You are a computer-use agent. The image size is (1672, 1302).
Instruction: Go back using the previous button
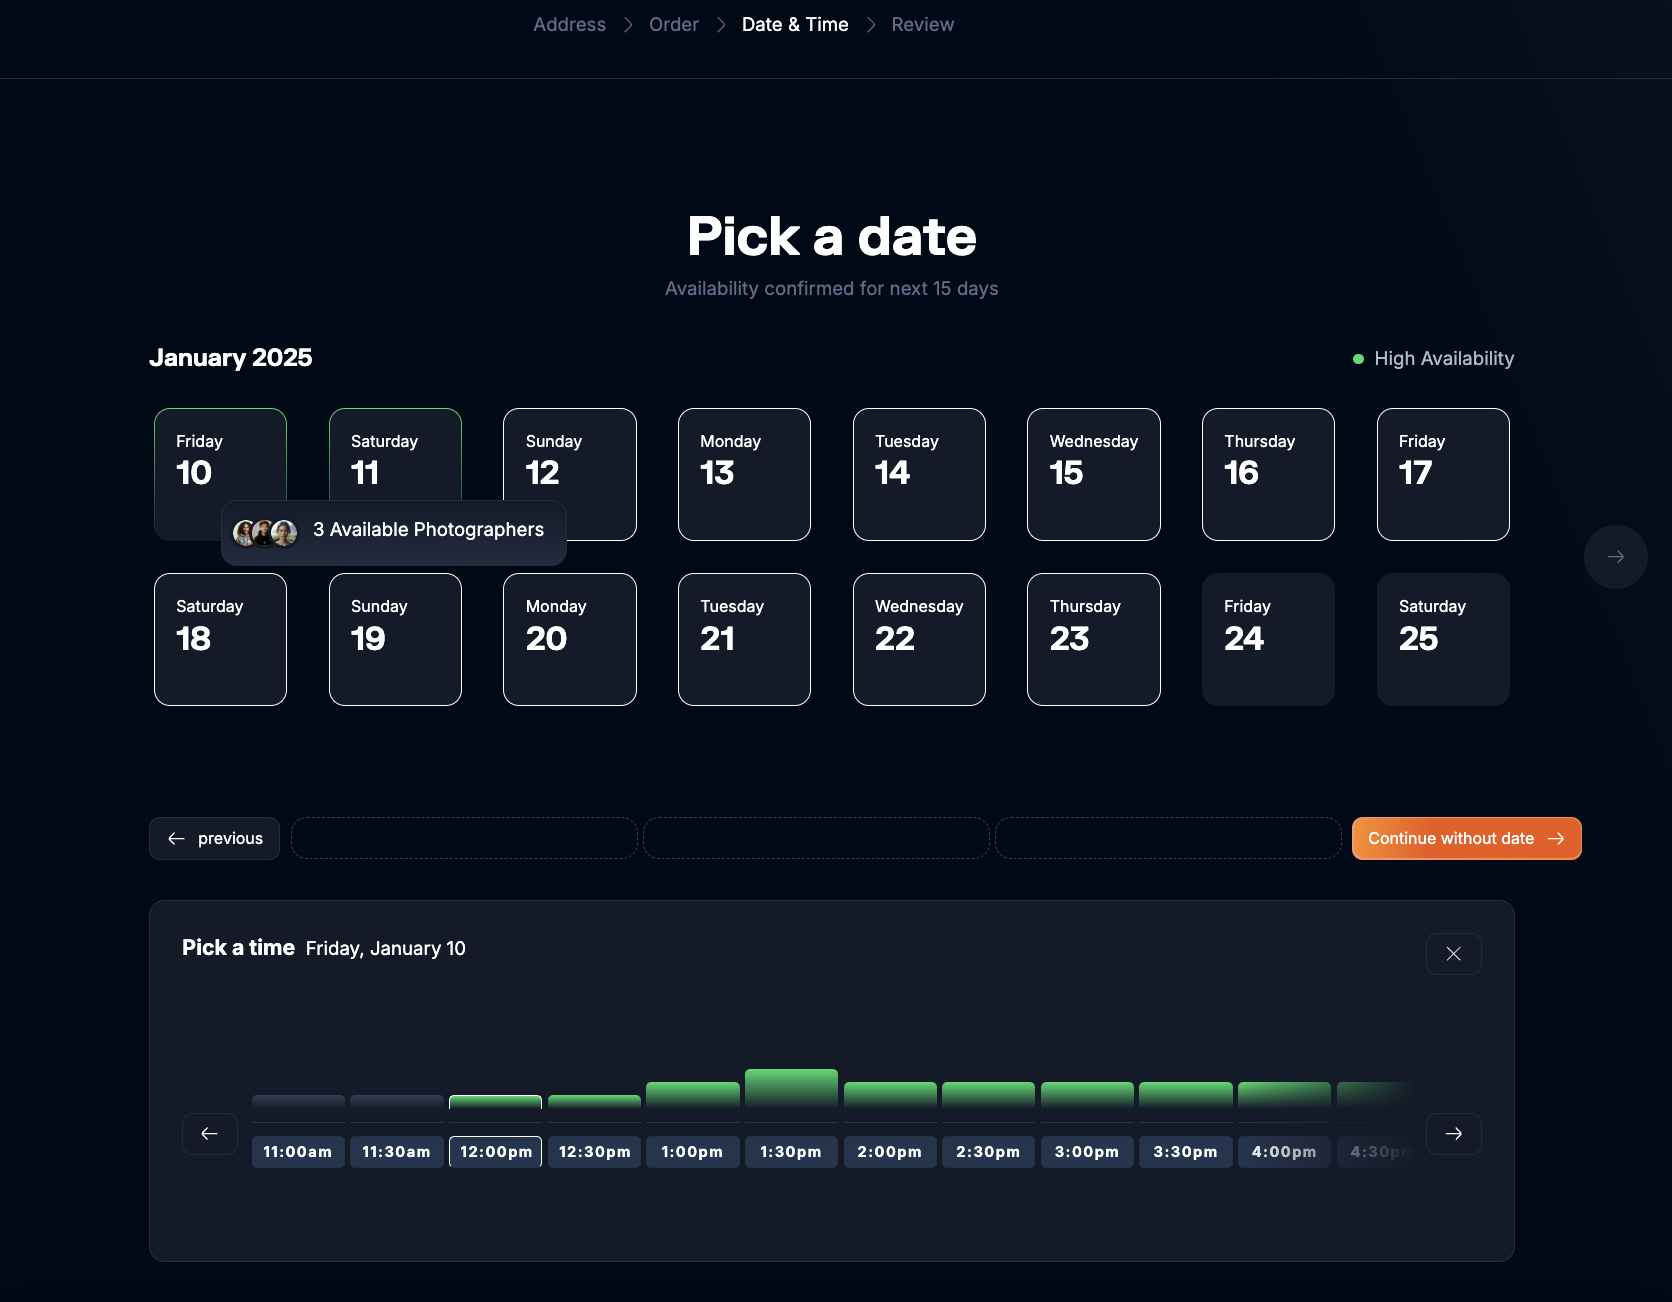point(214,838)
